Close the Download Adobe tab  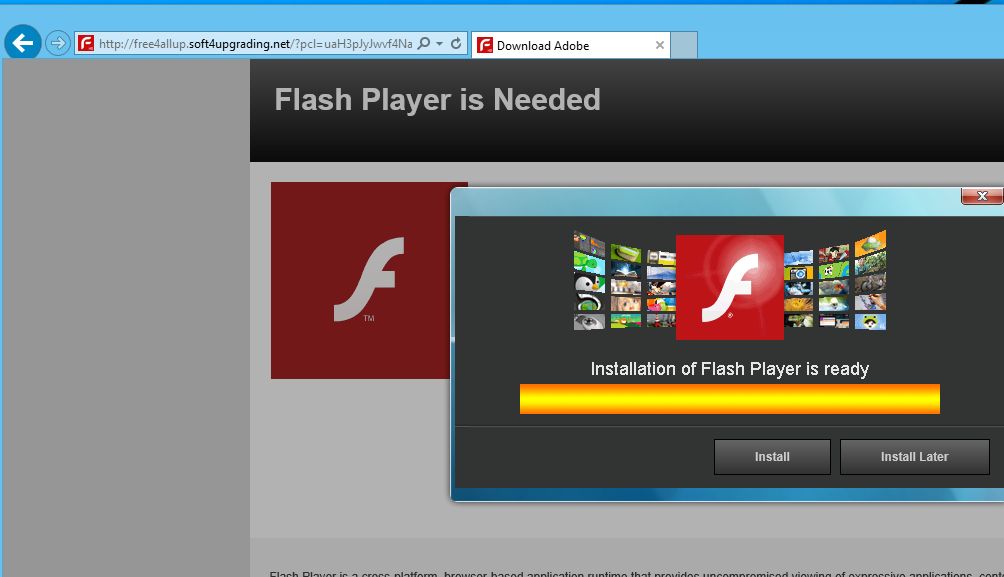[660, 45]
